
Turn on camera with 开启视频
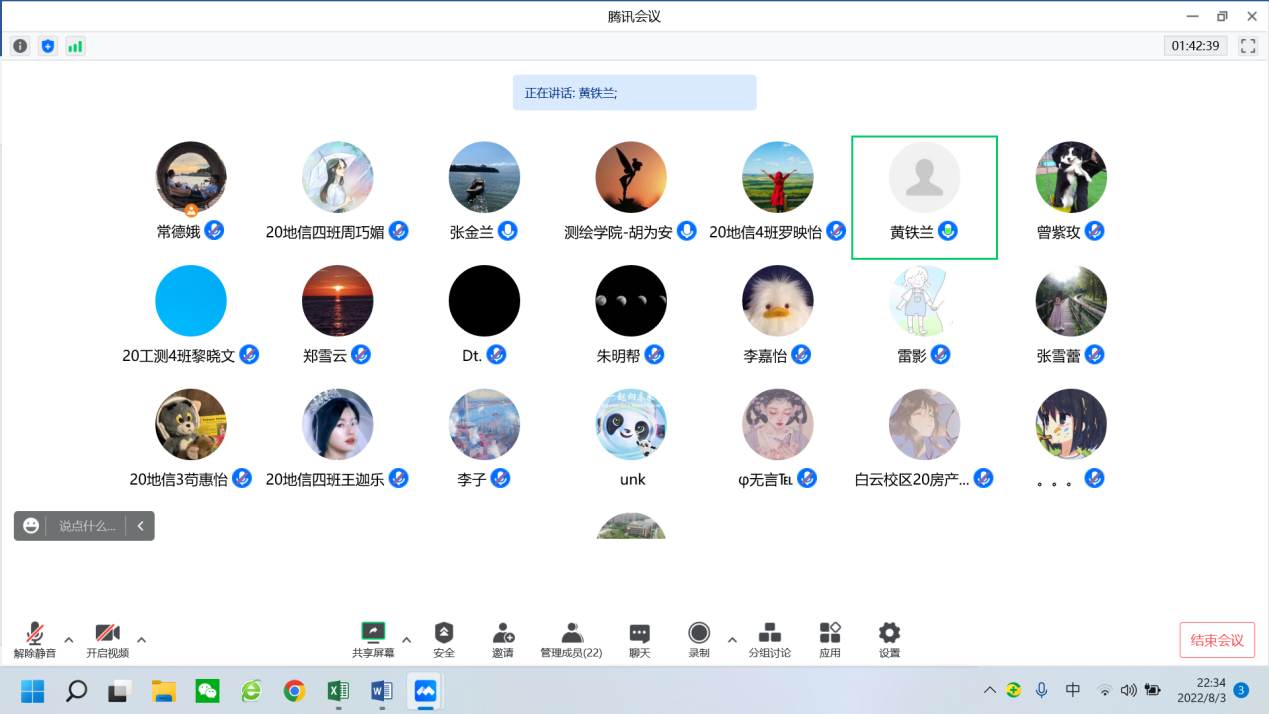(107, 639)
